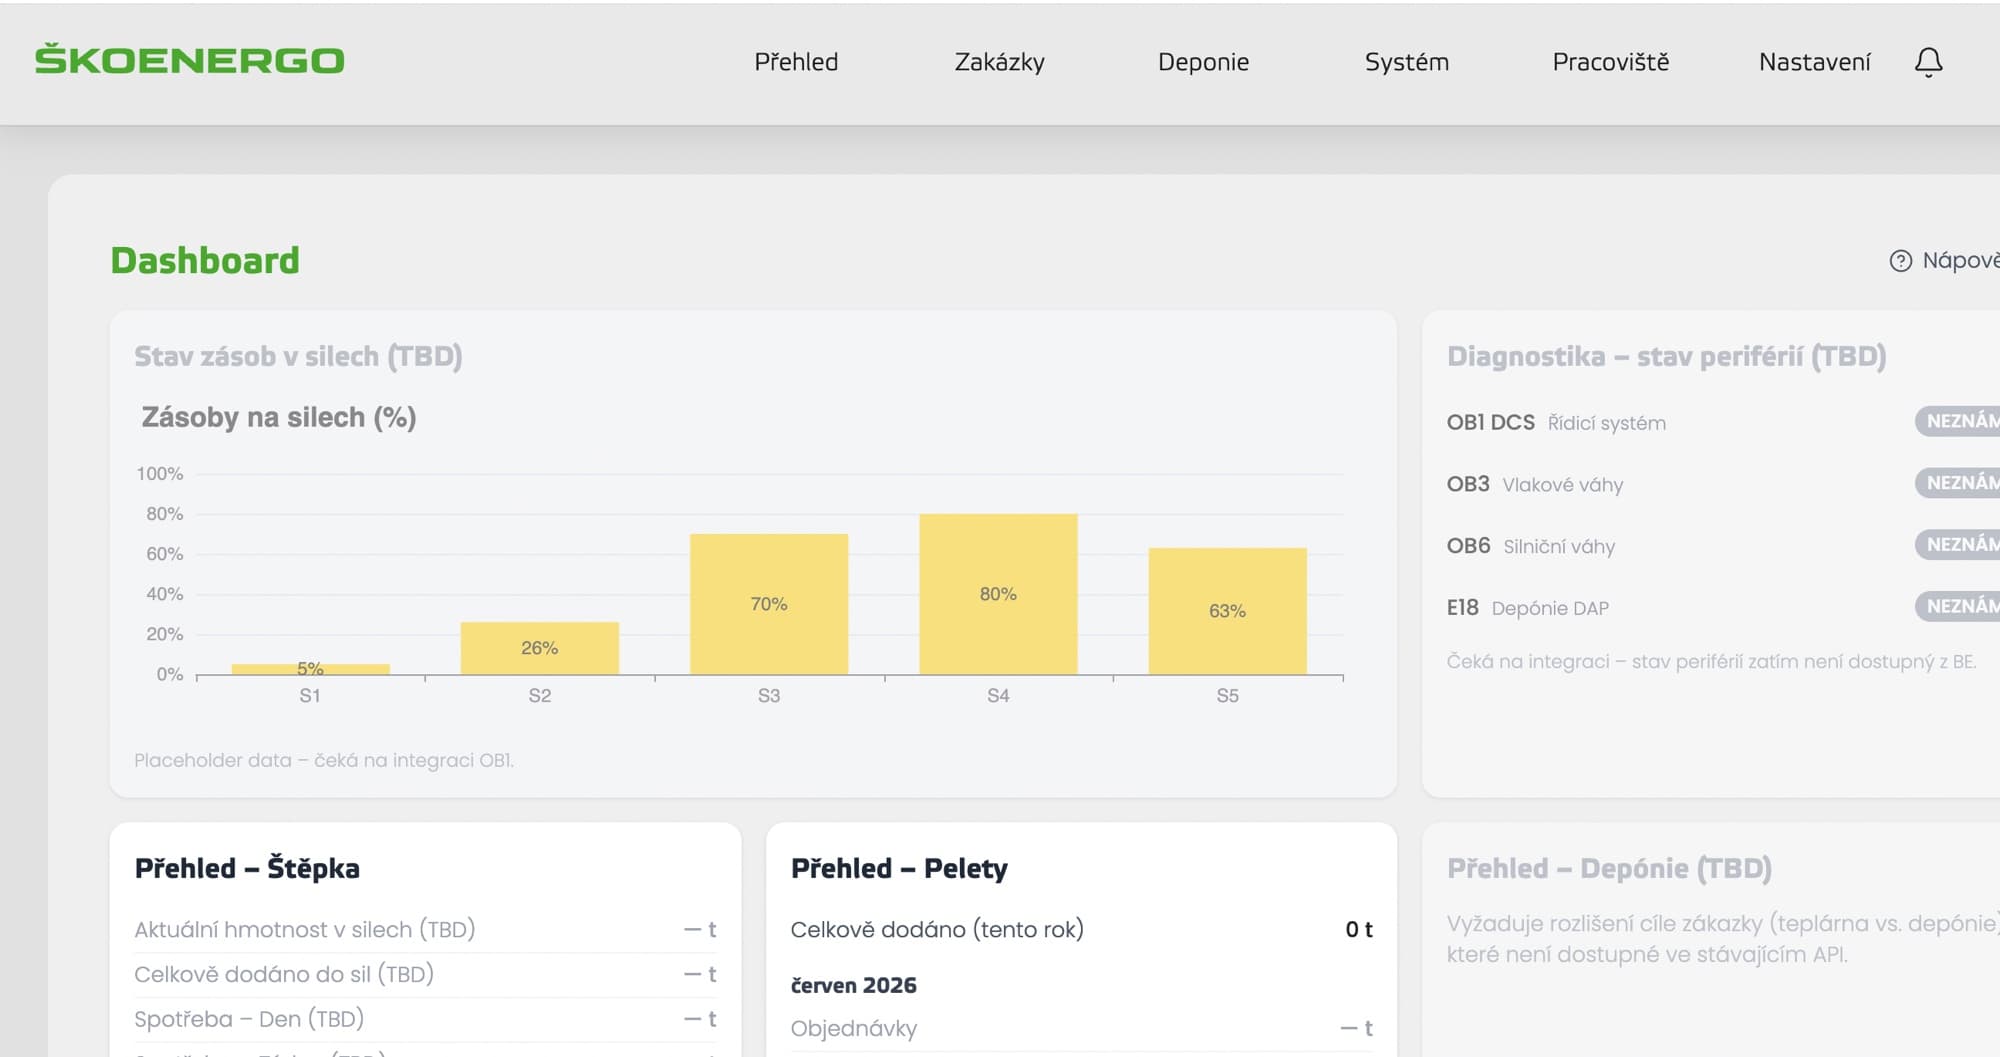Open the Zakázky menu
This screenshot has height=1057, width=2000.
(999, 62)
